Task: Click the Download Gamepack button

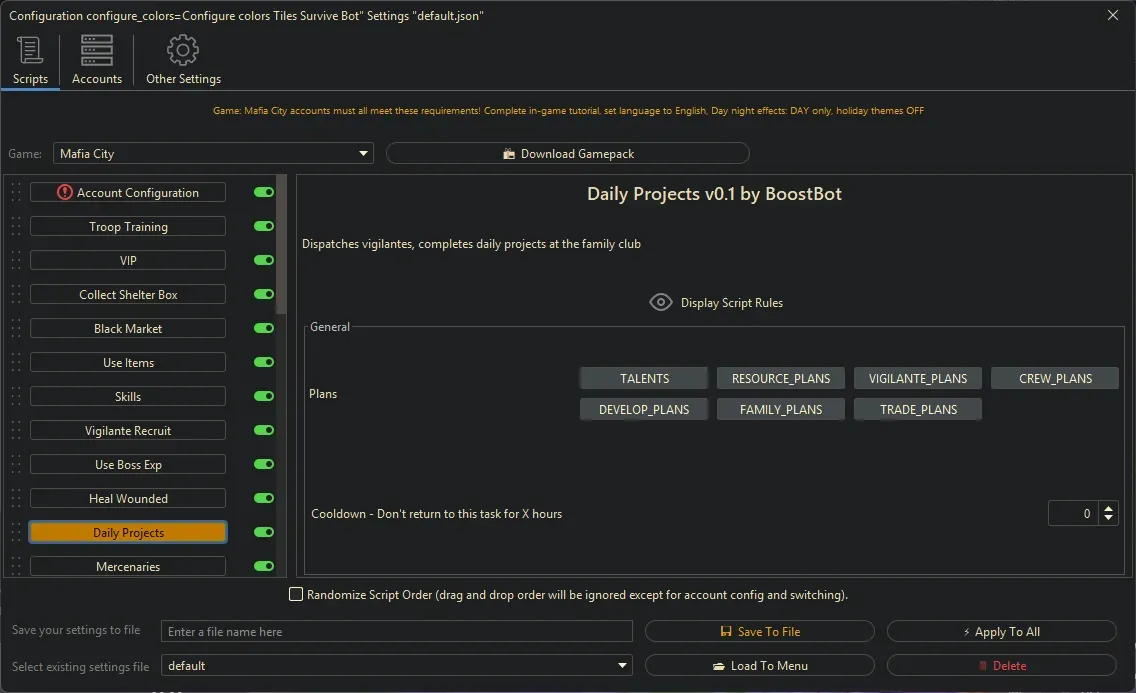Action: pyautogui.click(x=567, y=154)
